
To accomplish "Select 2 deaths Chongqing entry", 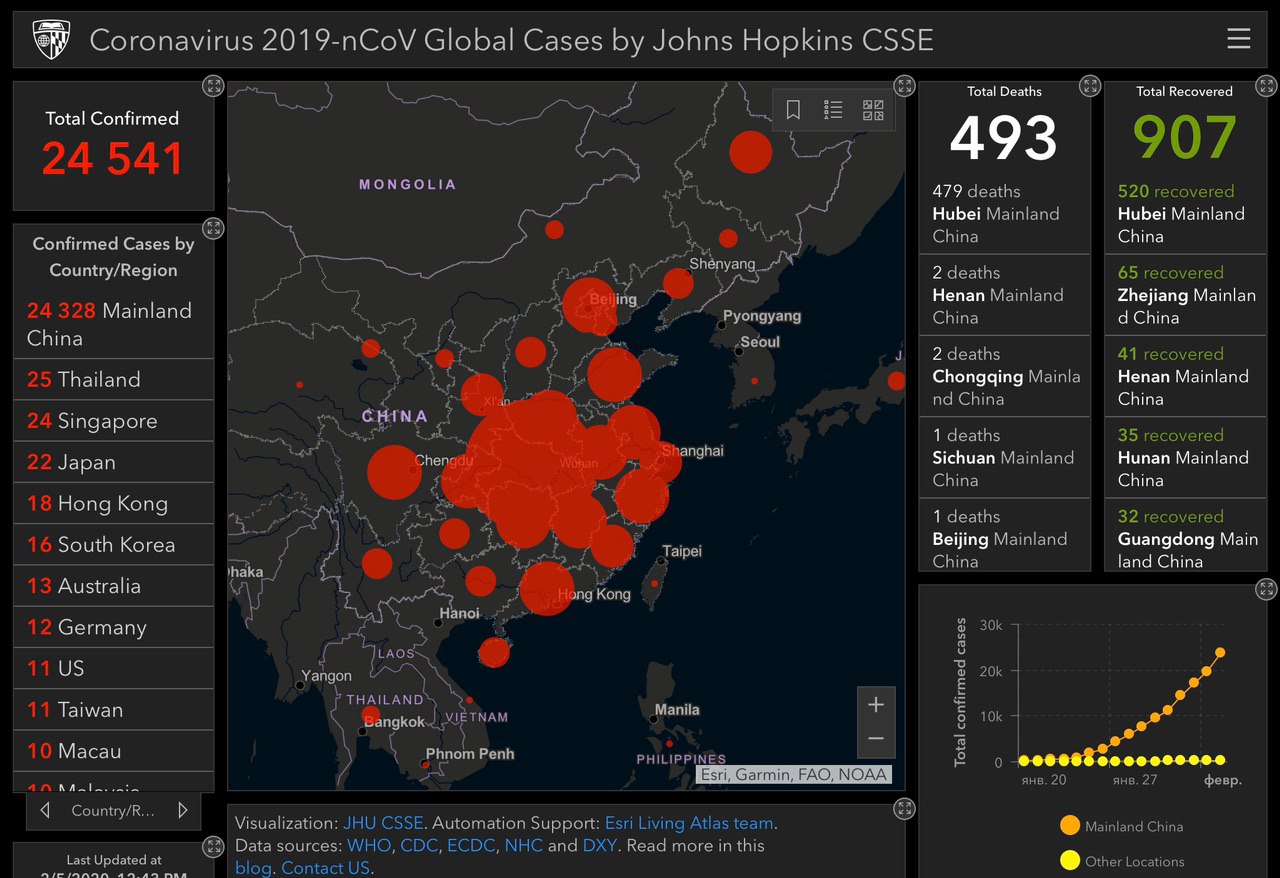I will [x=1004, y=376].
